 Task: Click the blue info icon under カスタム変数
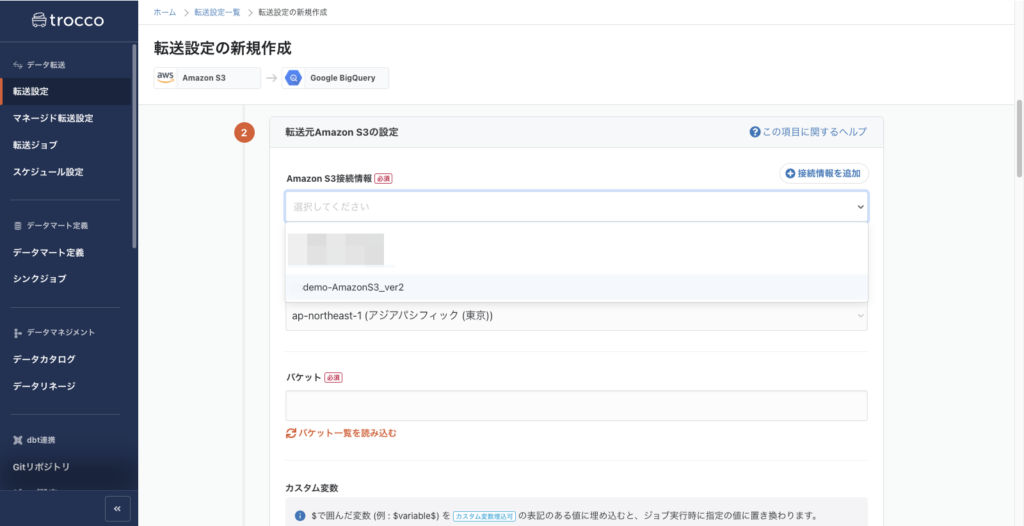(300, 516)
